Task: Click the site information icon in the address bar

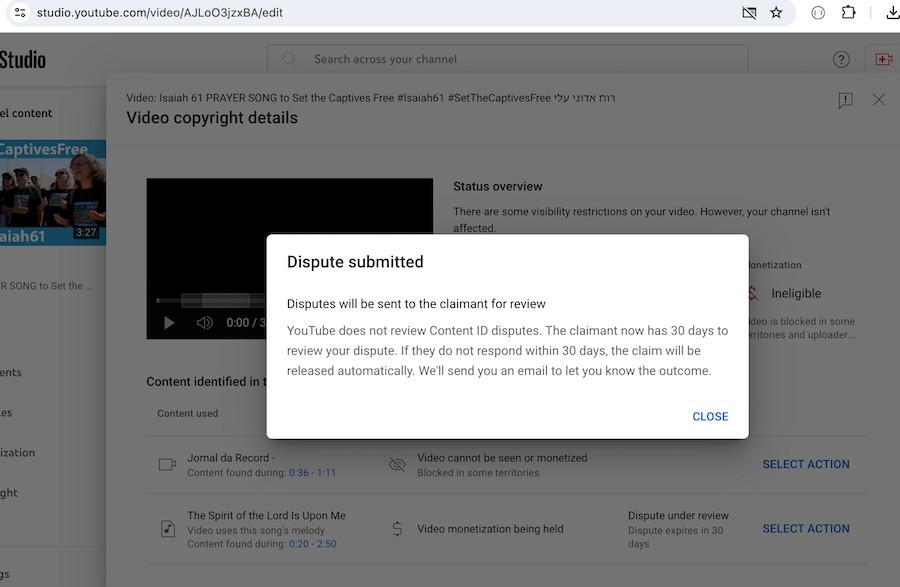Action: coord(19,13)
